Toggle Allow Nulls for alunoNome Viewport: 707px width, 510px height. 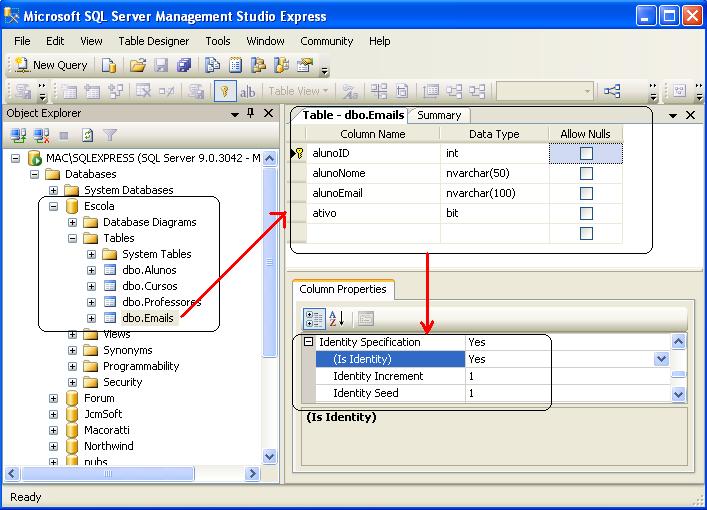586,173
